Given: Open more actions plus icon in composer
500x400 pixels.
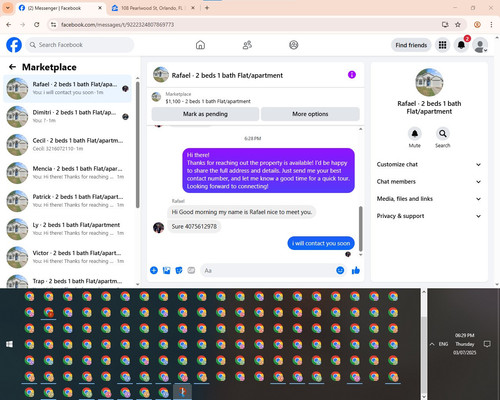Looking at the screenshot, I should click(x=154, y=270).
